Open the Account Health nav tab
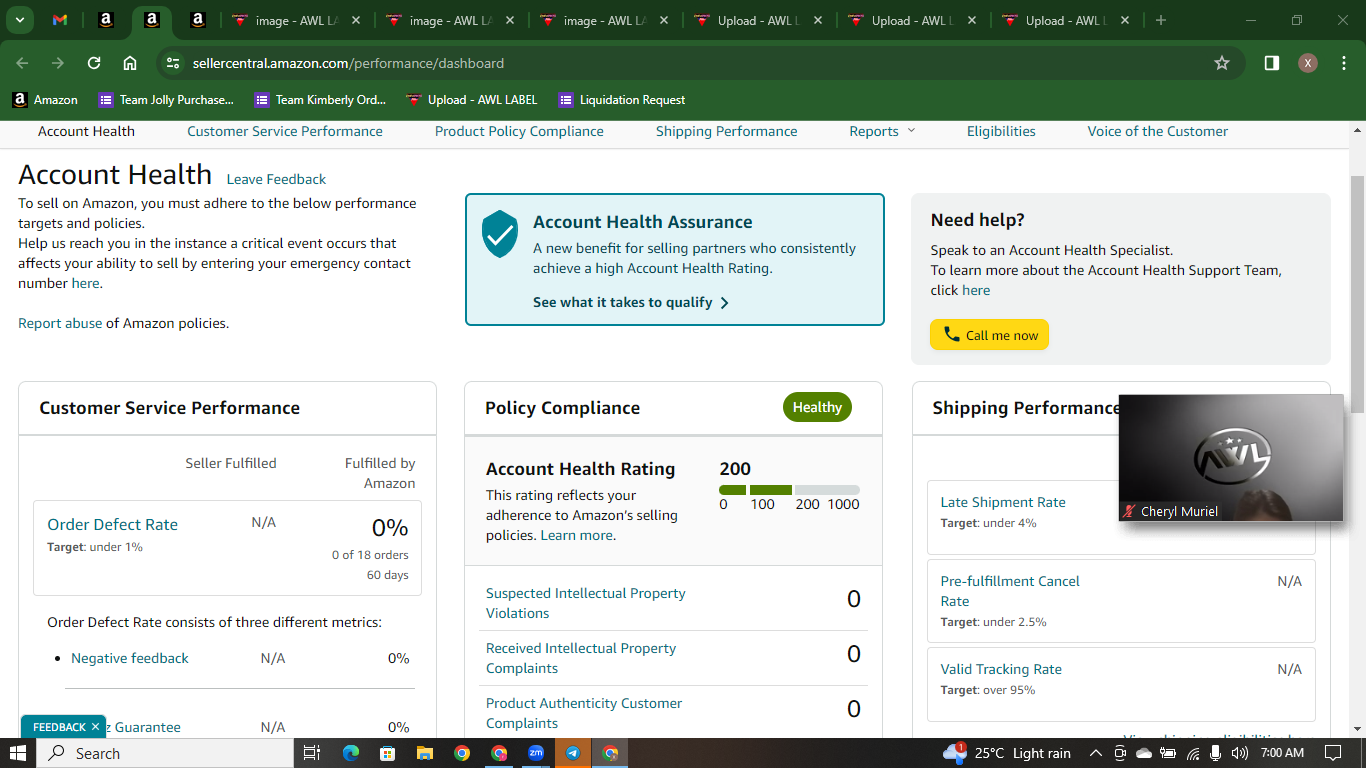 tap(86, 131)
